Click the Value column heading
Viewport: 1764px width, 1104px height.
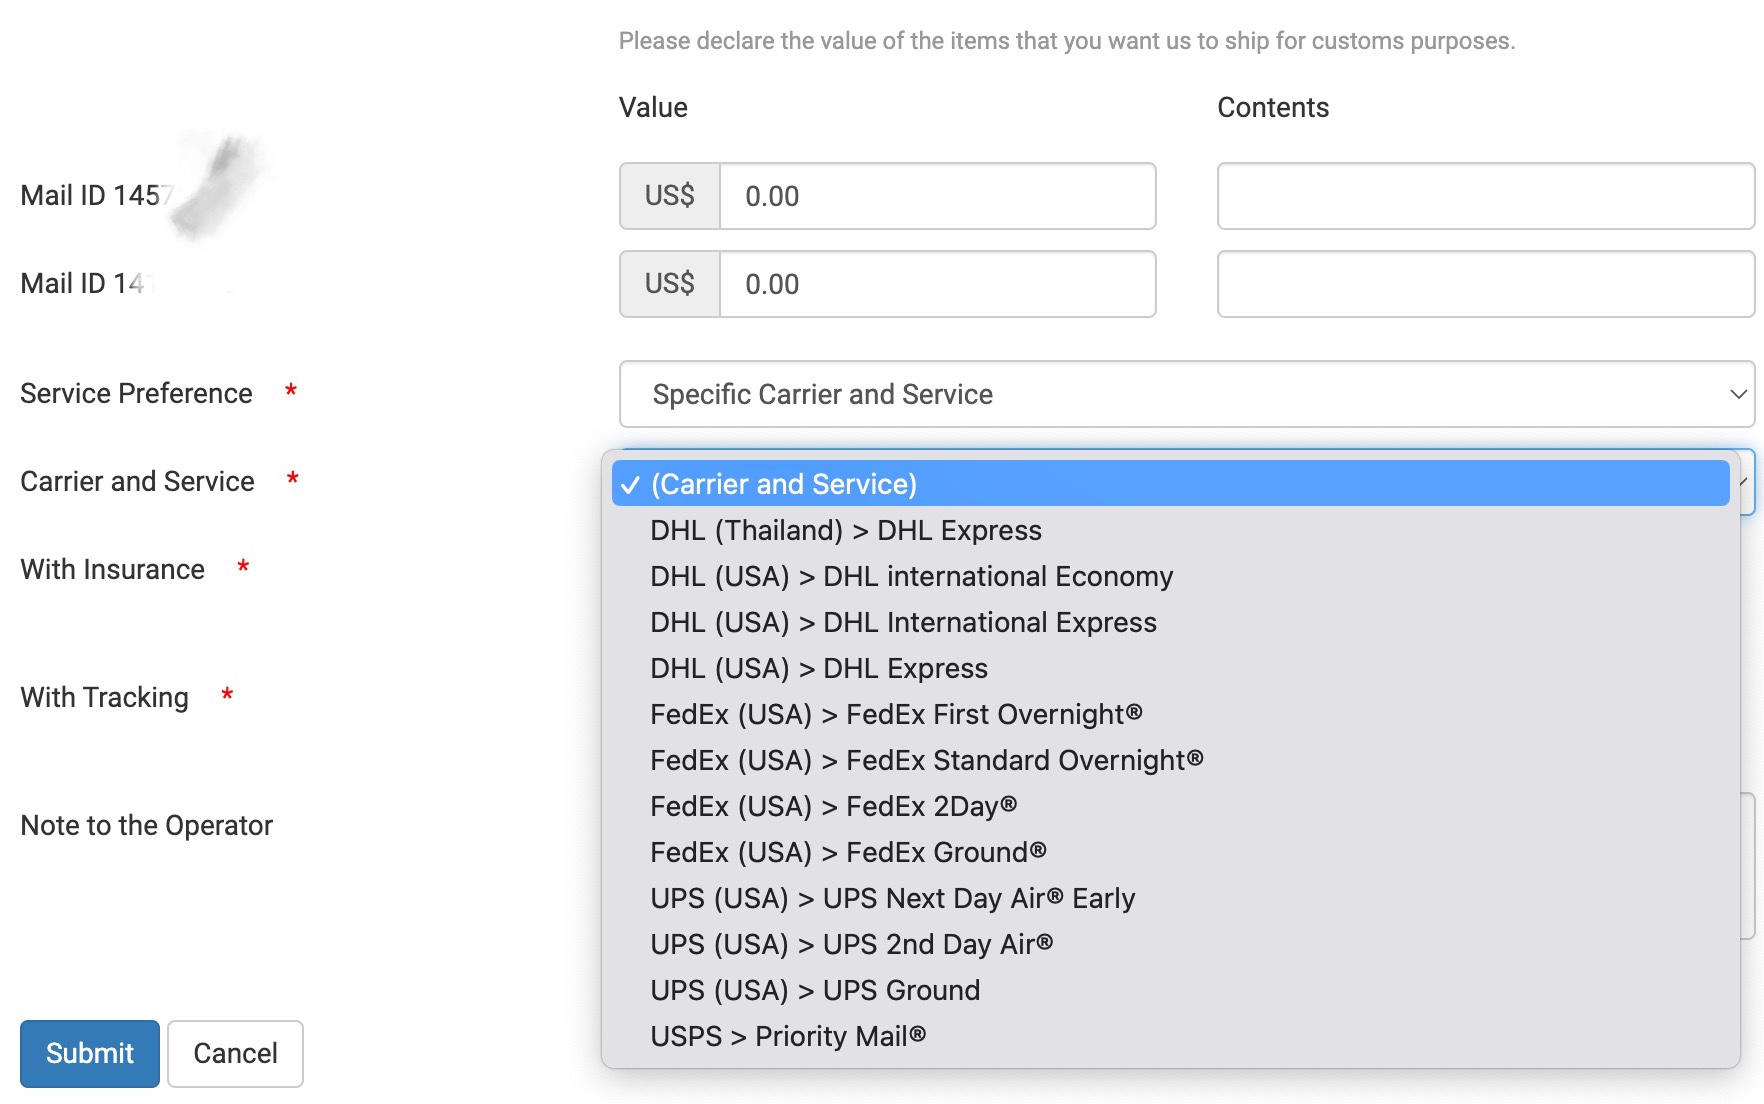(653, 107)
